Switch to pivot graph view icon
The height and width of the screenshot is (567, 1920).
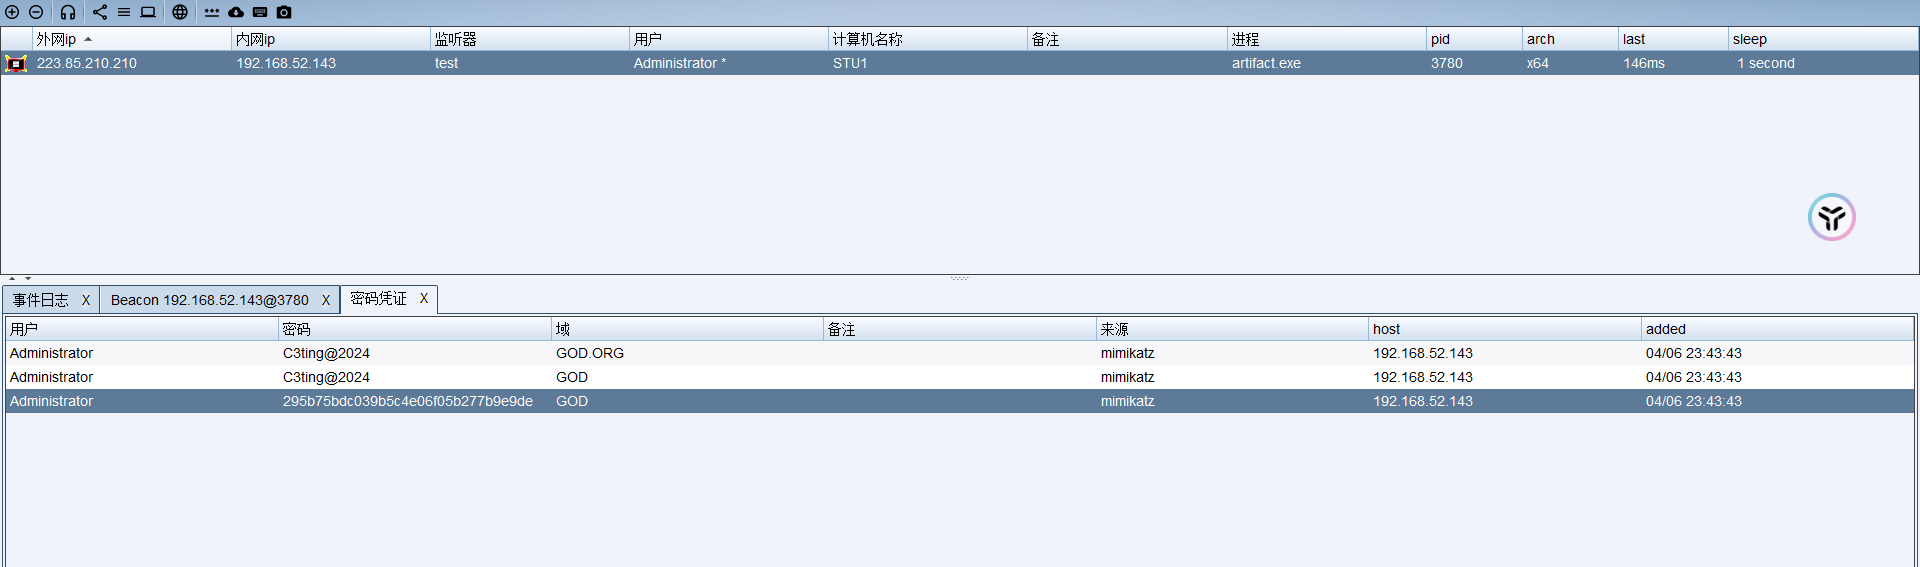100,12
